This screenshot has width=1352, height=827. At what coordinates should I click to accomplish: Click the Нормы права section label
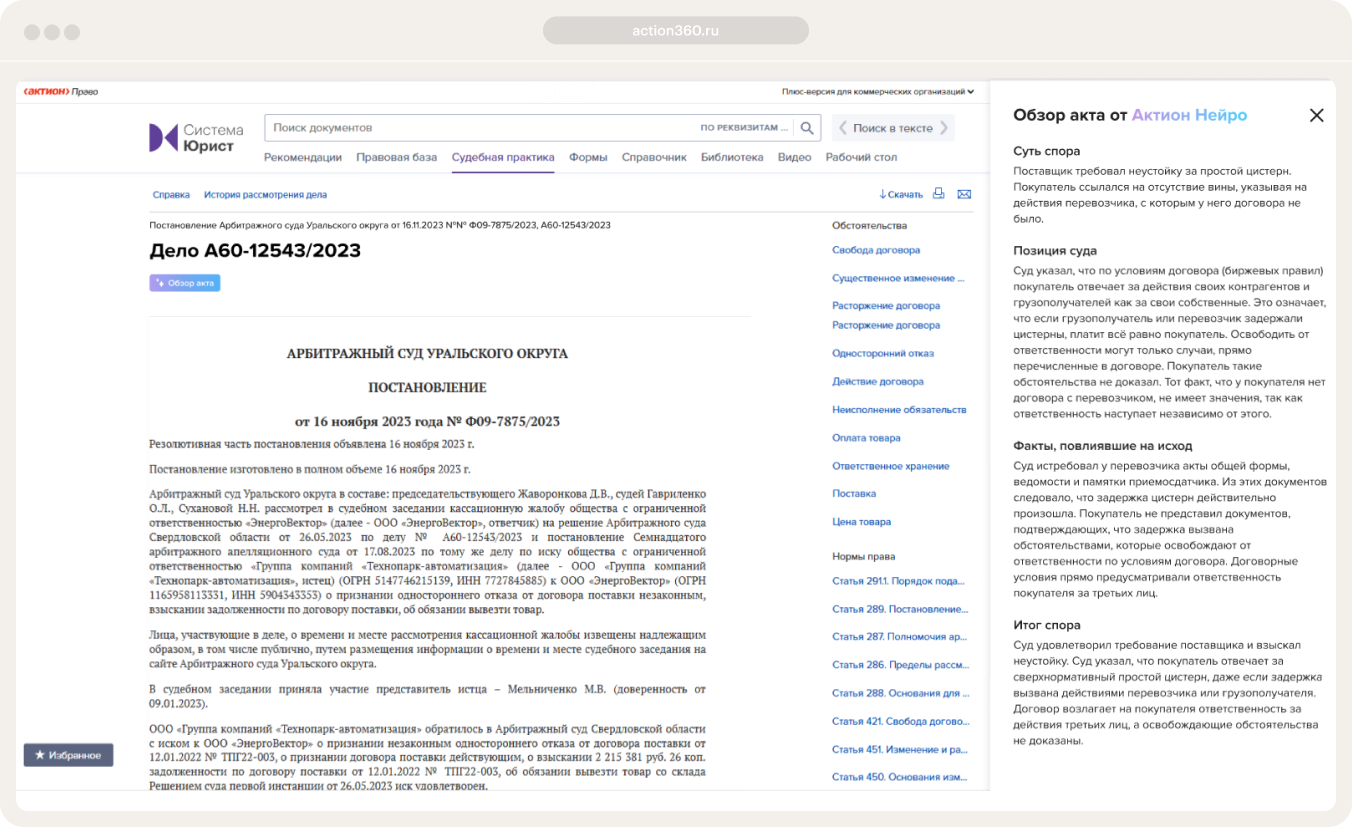pos(864,557)
